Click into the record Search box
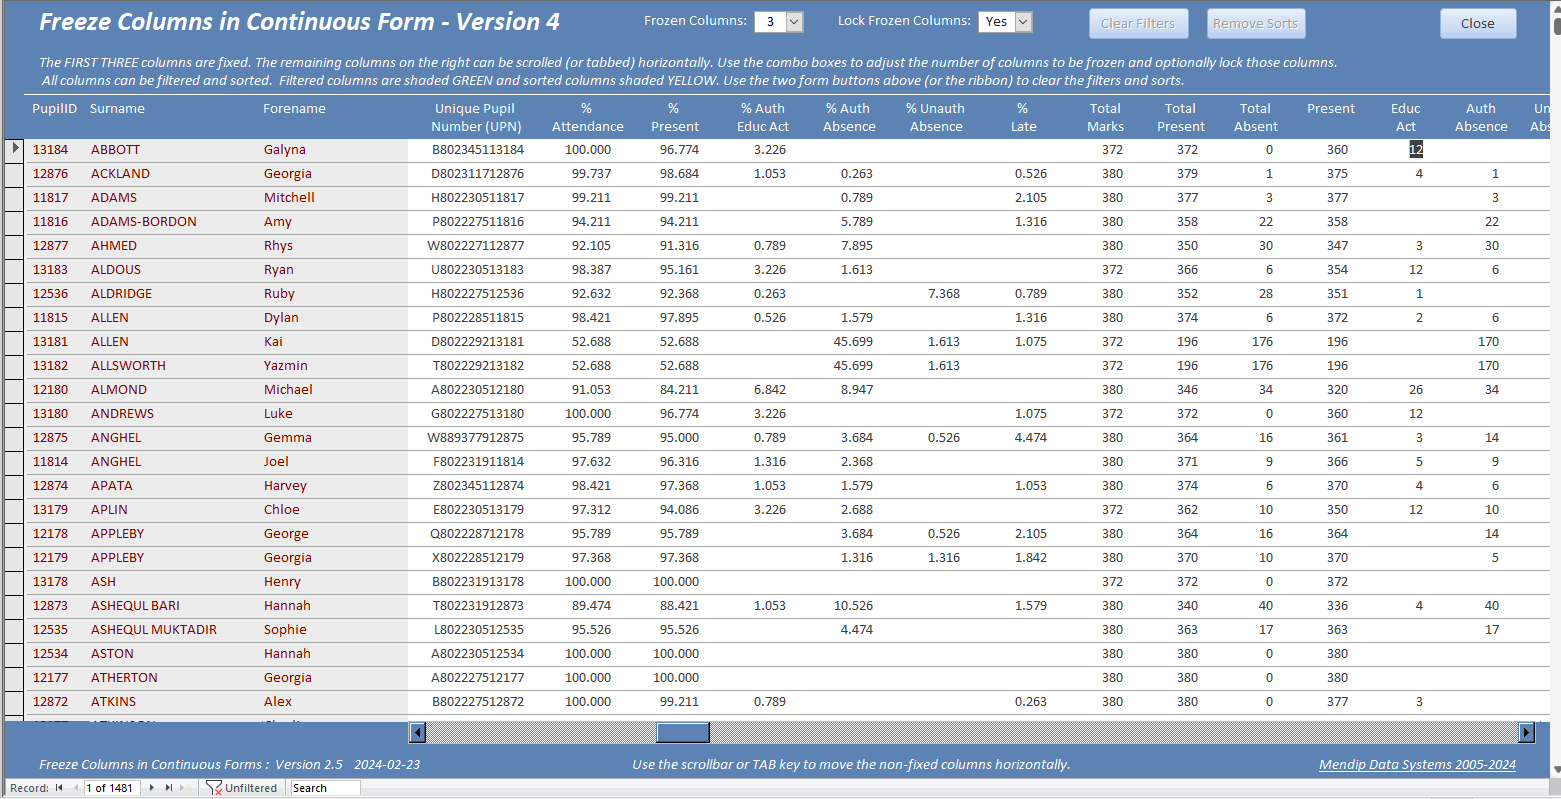This screenshot has height=799, width=1561. 325,788
